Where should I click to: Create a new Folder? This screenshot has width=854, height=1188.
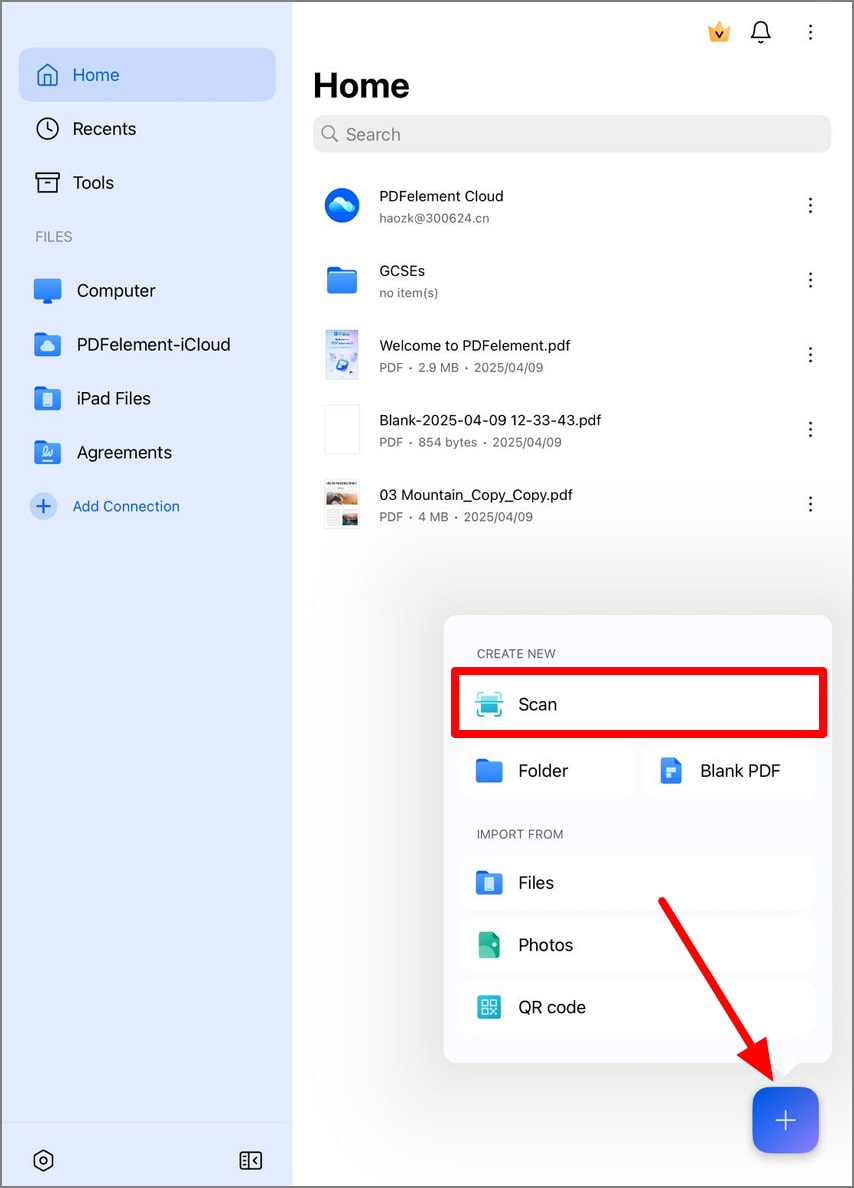(546, 771)
